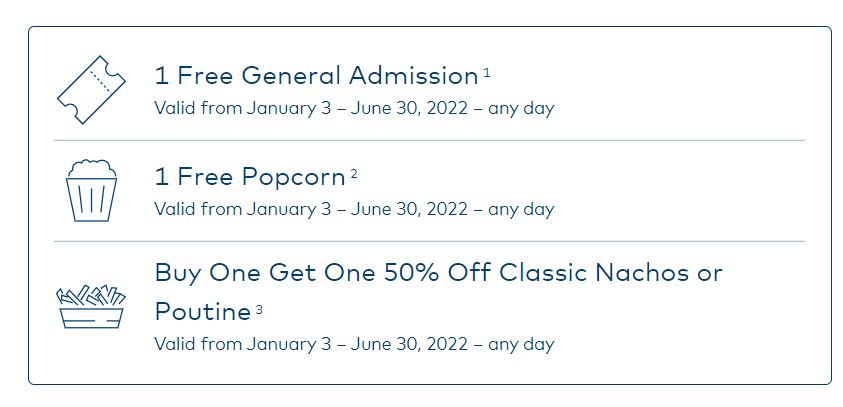Open footnote 1 beside General Admission
This screenshot has width=843, height=407.
click(x=487, y=73)
